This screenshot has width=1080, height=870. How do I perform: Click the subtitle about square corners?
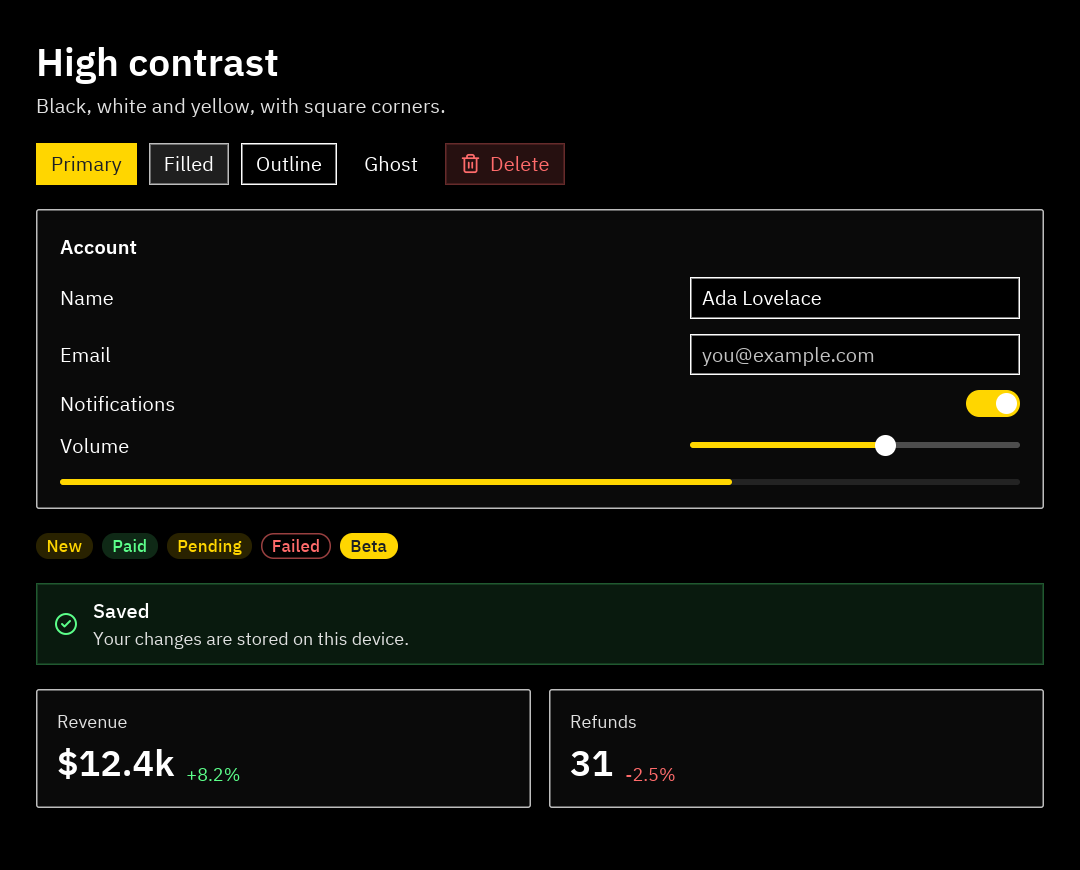(240, 107)
